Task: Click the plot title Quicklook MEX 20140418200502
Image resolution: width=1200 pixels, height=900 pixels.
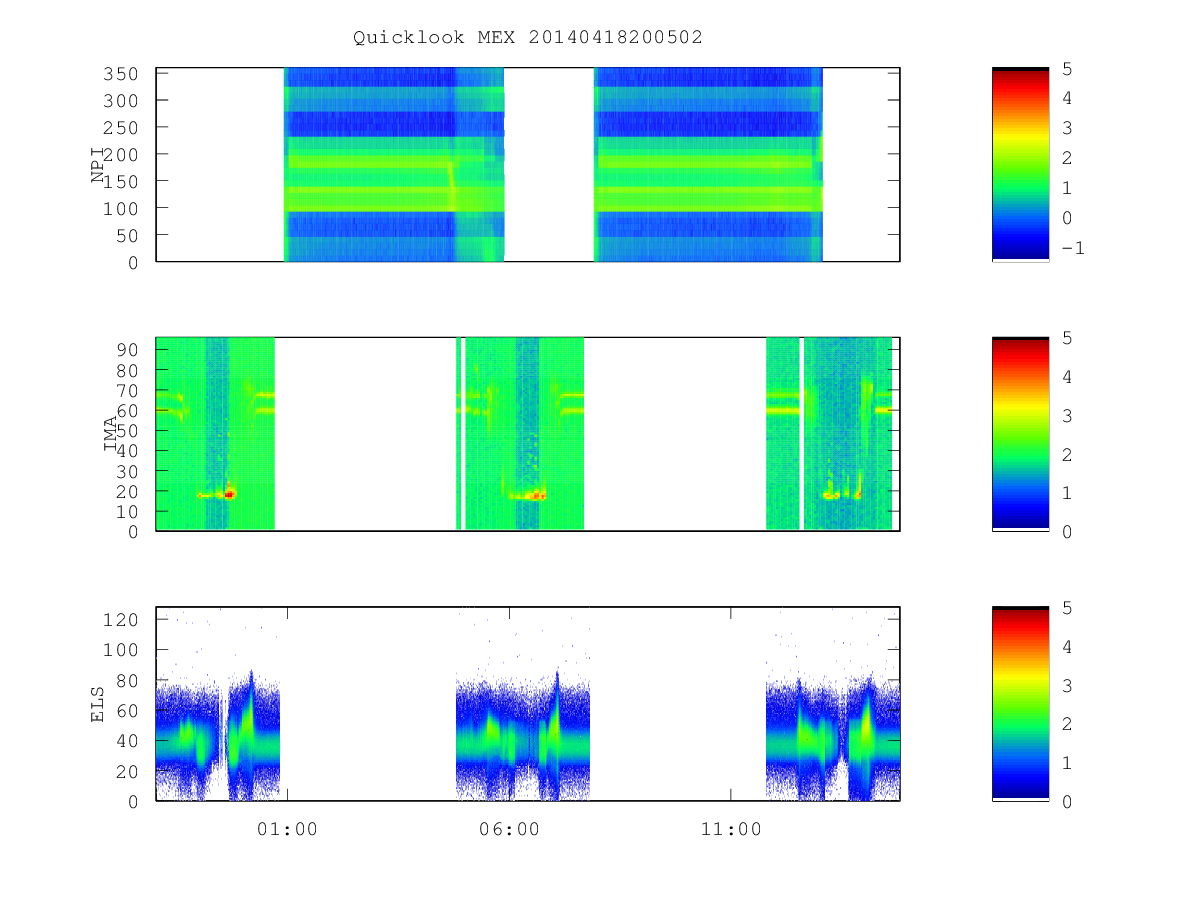Action: [528, 37]
